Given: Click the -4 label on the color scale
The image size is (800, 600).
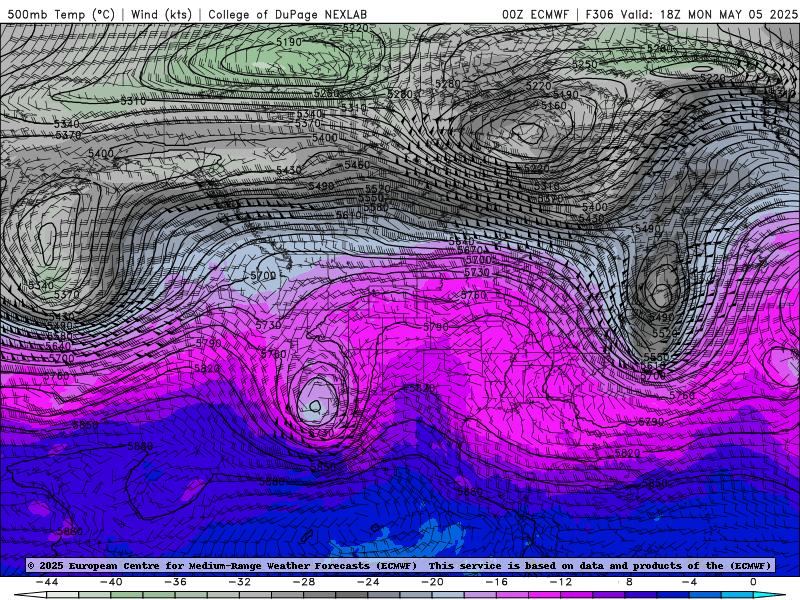Looking at the screenshot, I should tap(689, 582).
